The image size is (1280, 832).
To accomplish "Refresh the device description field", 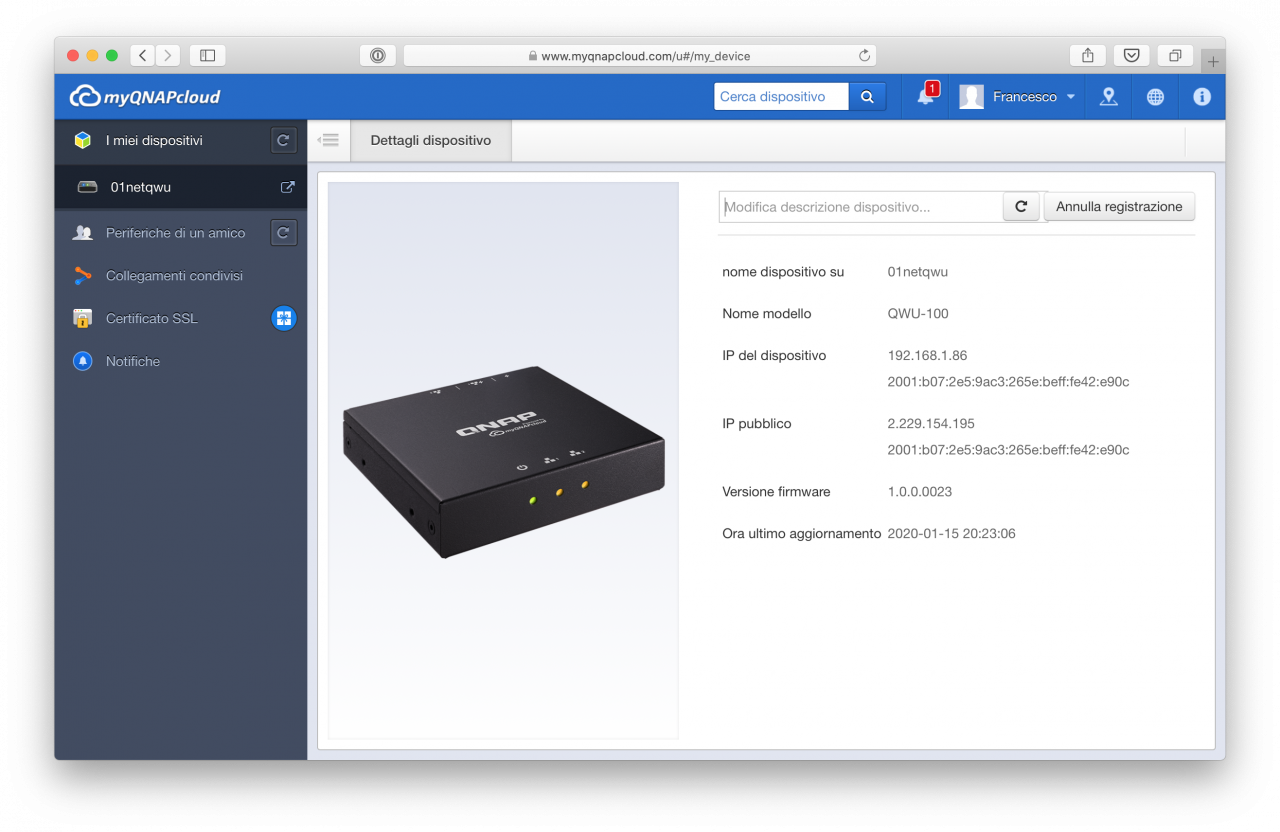I will pos(1020,206).
